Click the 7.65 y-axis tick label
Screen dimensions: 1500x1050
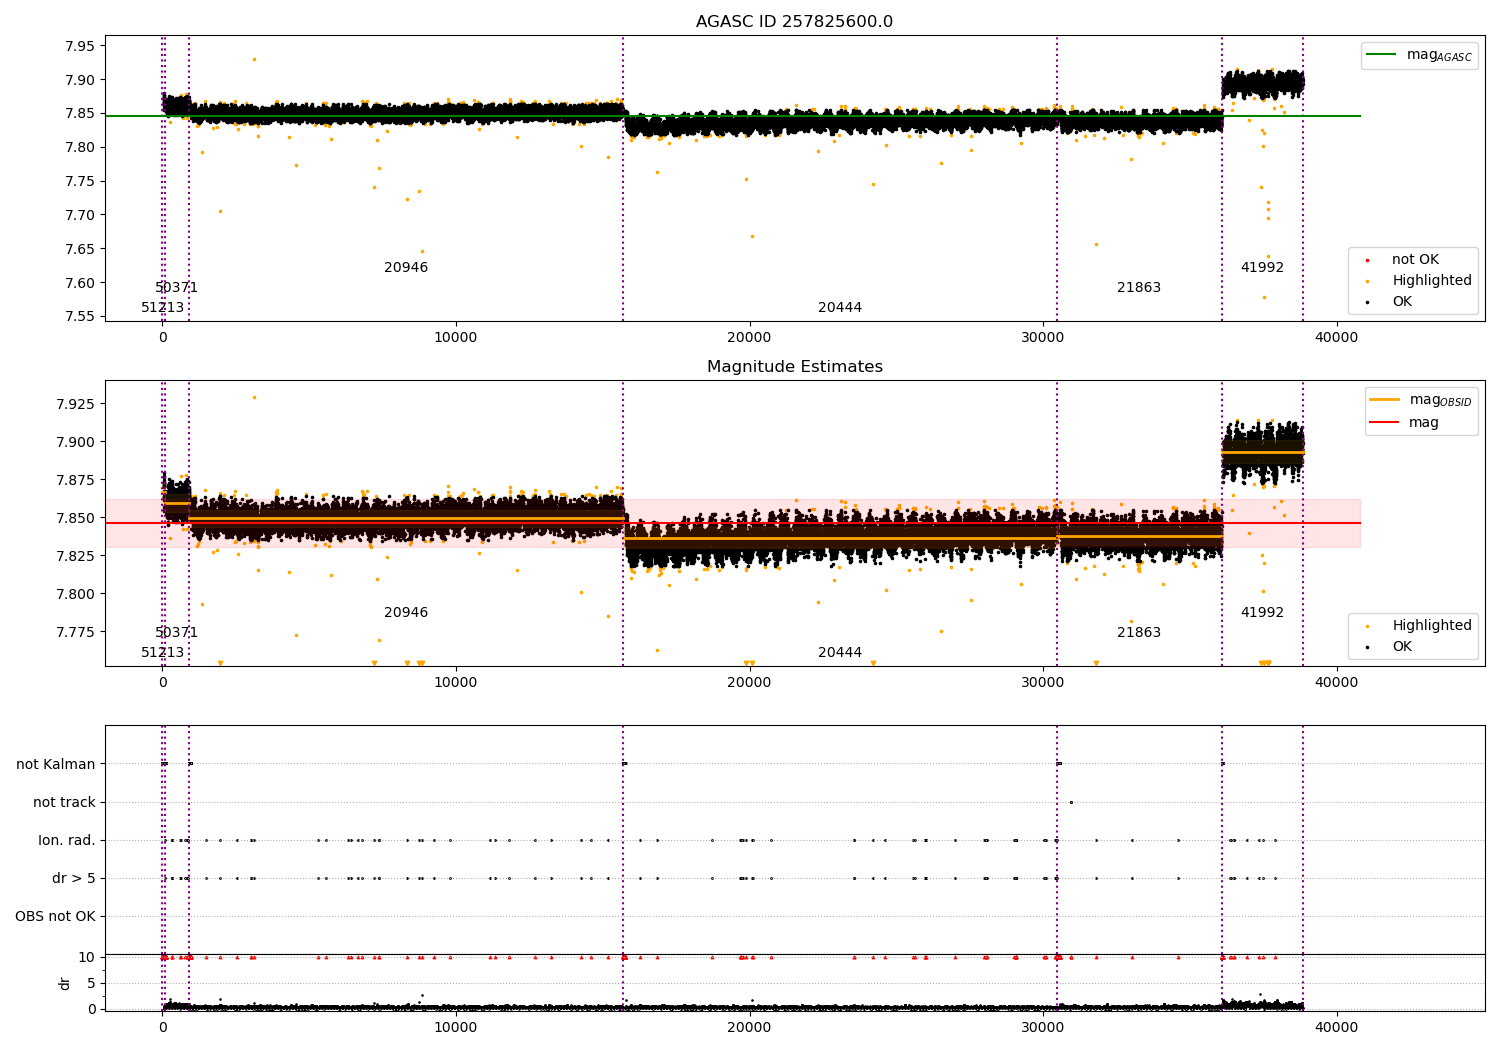click(x=78, y=249)
